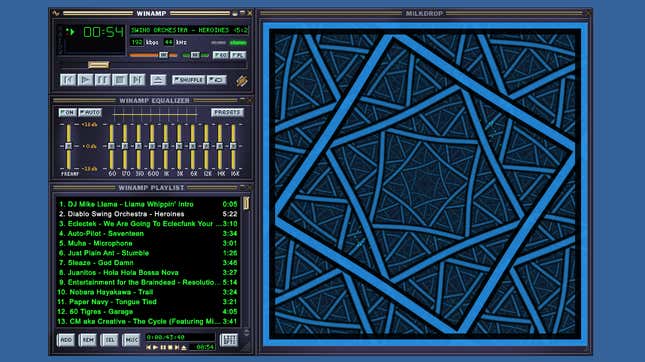Select Juanitos - Hola Hola Bossa Nova

(148, 272)
